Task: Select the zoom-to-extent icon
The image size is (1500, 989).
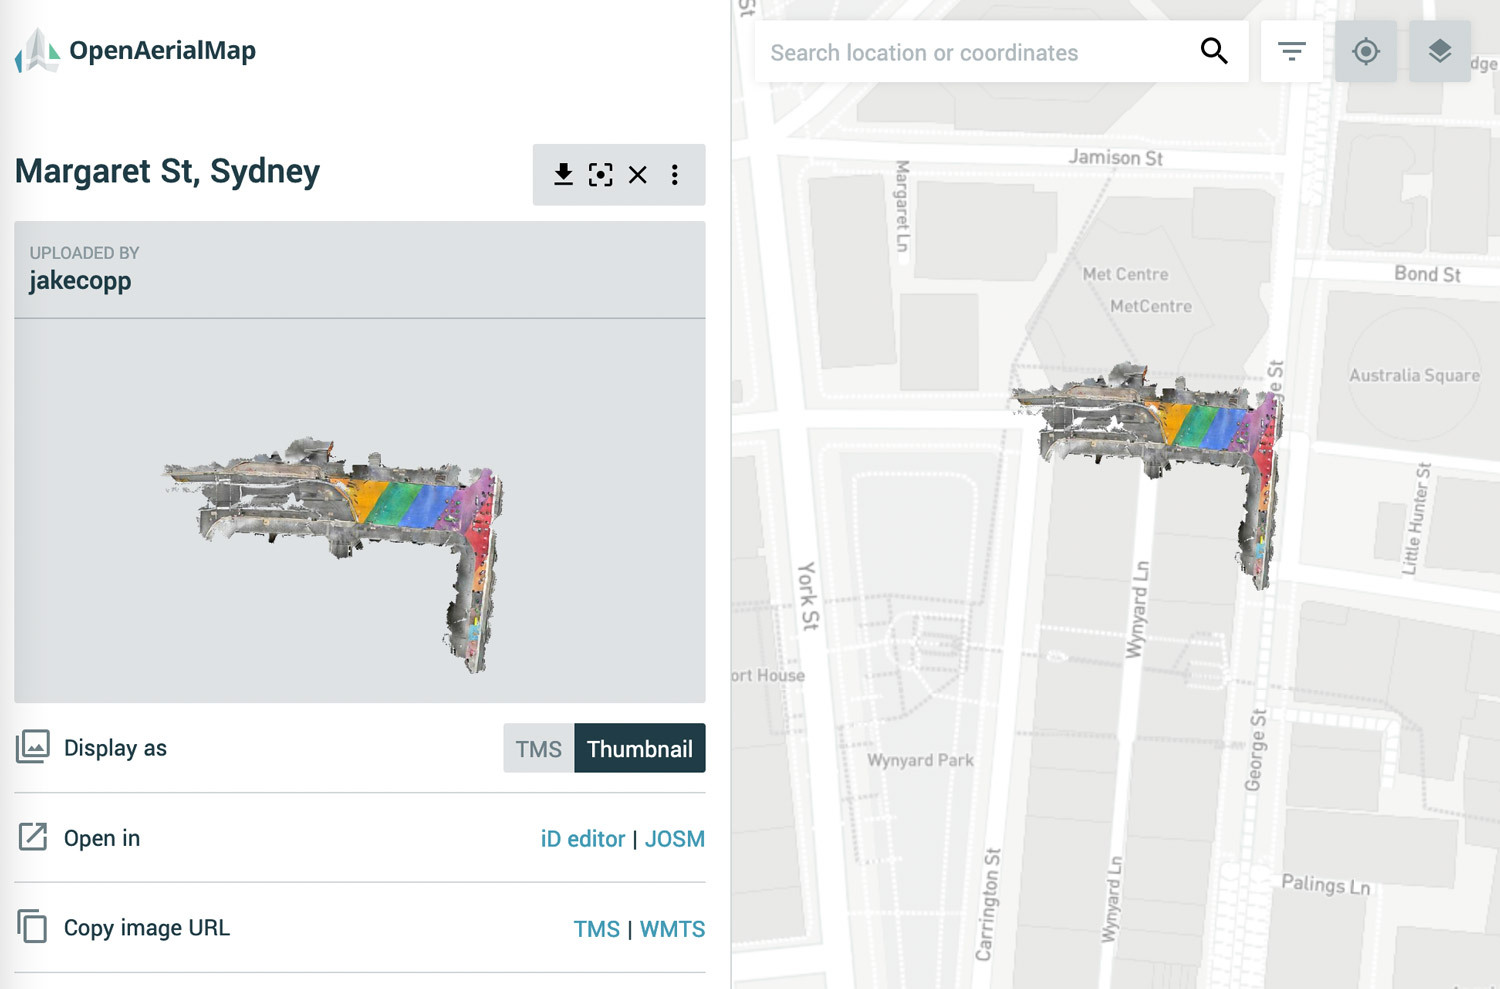Action: pyautogui.click(x=600, y=174)
